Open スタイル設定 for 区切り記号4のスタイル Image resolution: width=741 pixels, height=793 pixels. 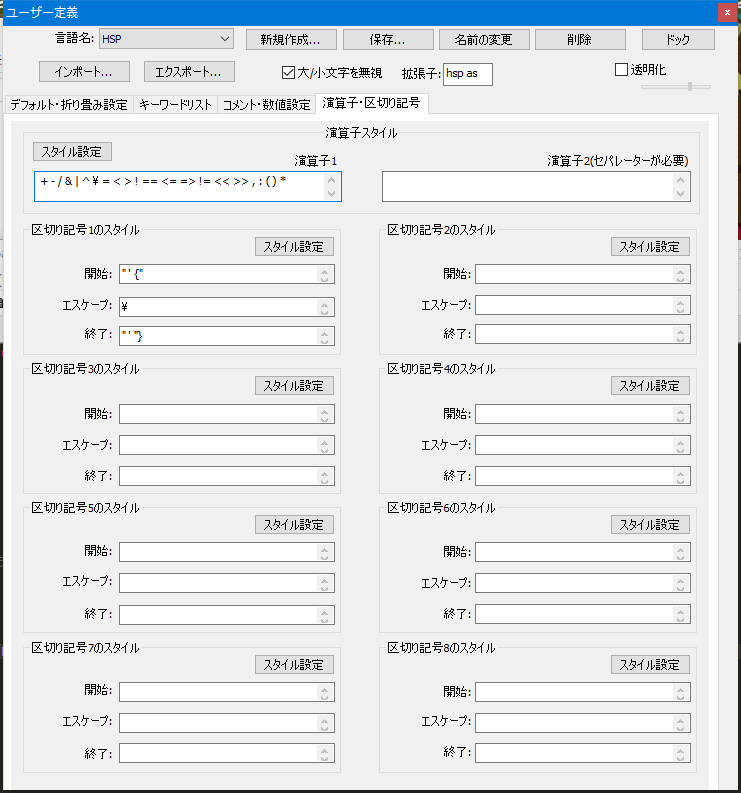coord(650,386)
